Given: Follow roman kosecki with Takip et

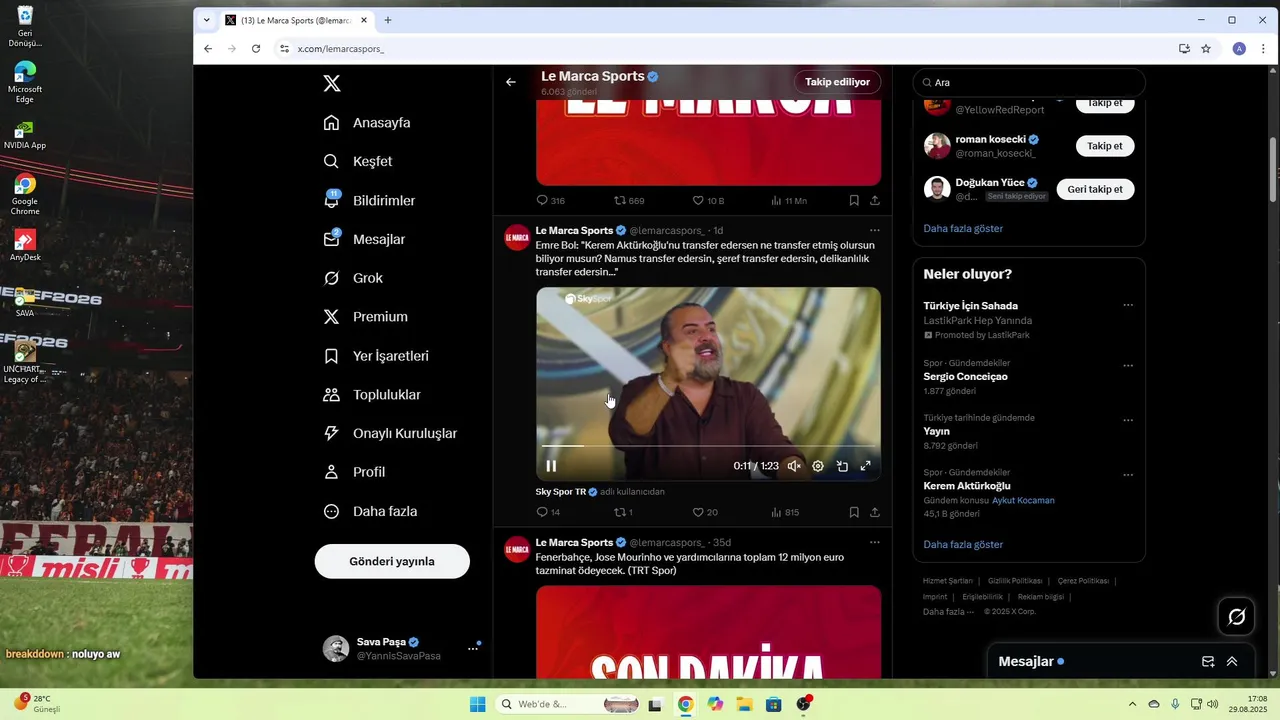Looking at the screenshot, I should point(1105,146).
